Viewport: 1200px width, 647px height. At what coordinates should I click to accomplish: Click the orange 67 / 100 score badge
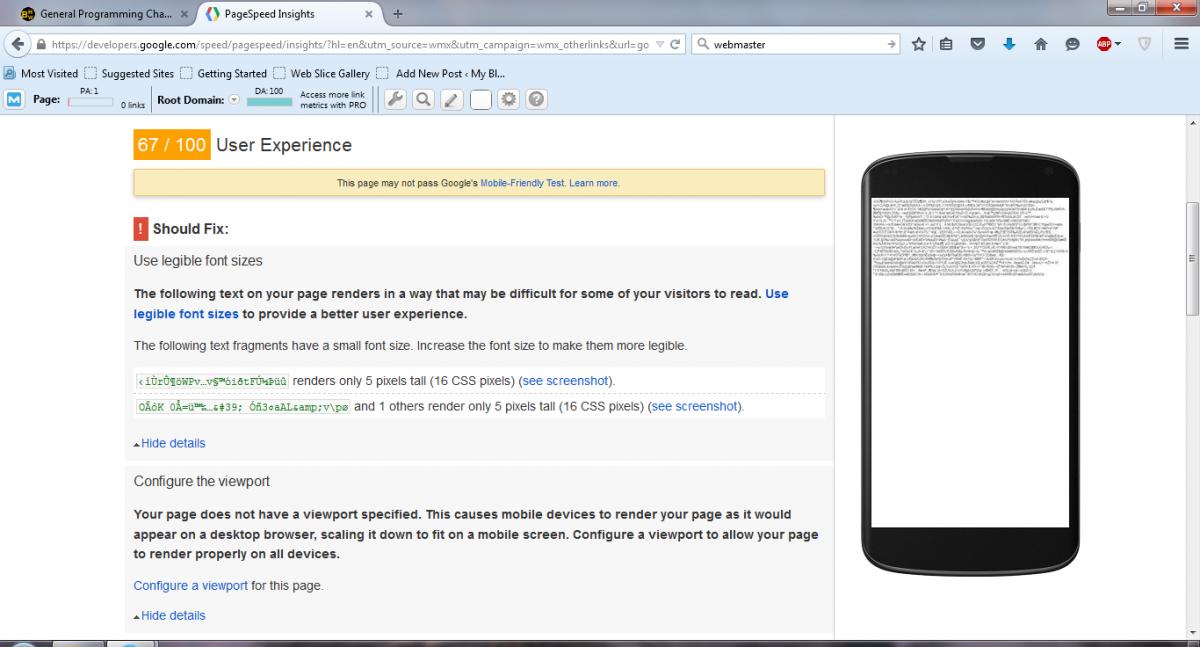[172, 145]
